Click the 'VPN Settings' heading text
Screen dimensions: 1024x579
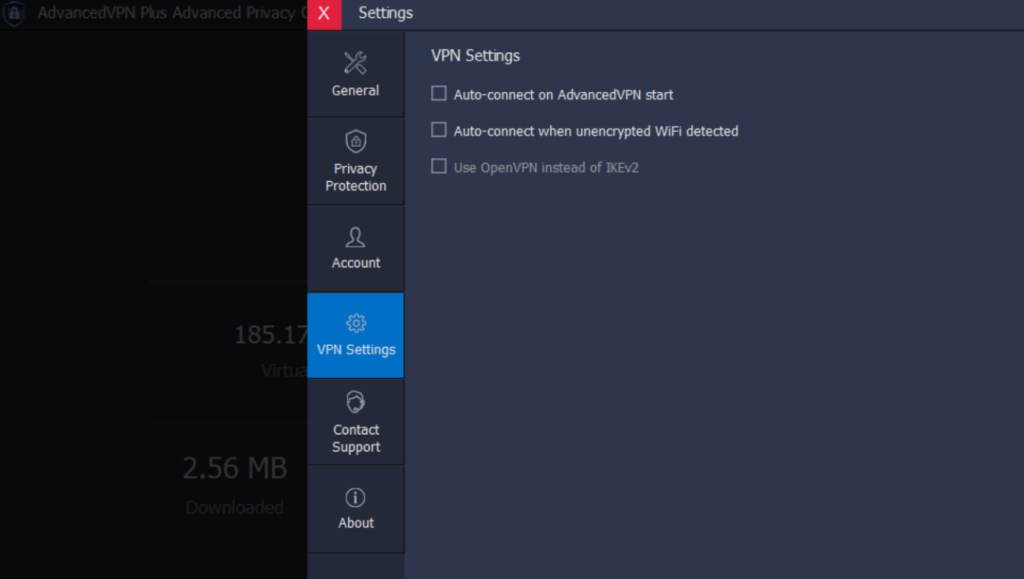(475, 55)
